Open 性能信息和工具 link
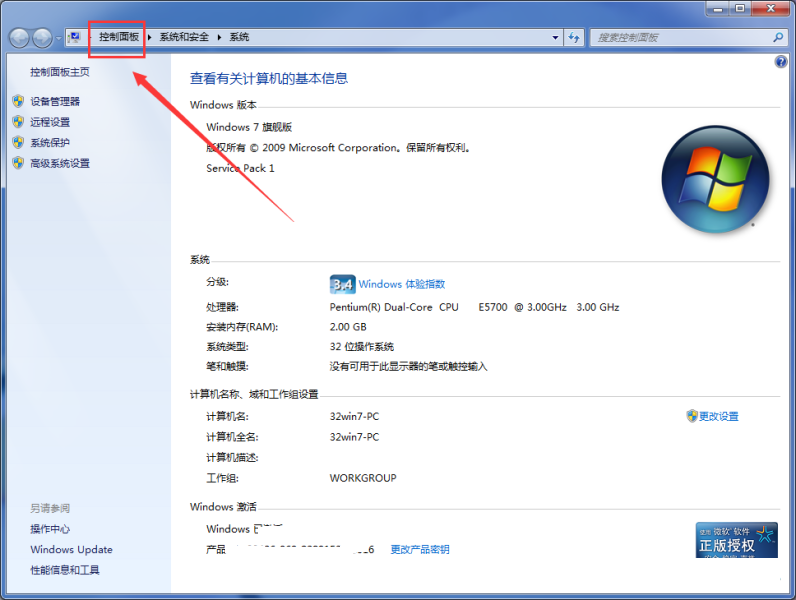The height and width of the screenshot is (600, 796). point(65,570)
